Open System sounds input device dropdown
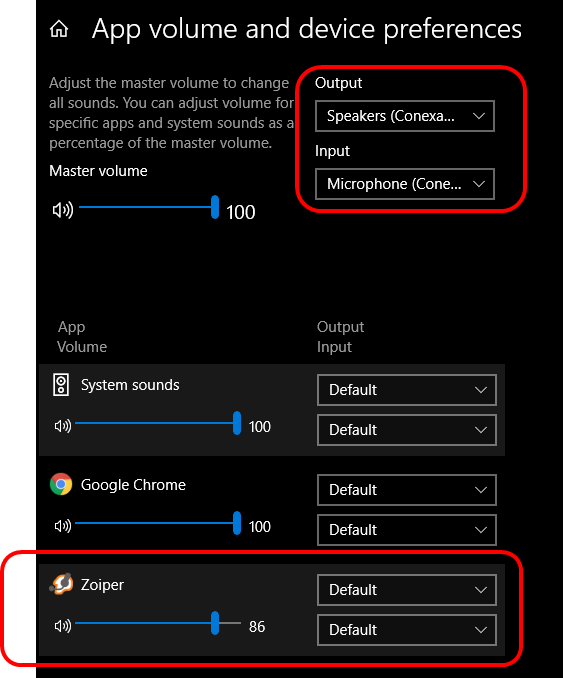The image size is (563, 678). (406, 430)
